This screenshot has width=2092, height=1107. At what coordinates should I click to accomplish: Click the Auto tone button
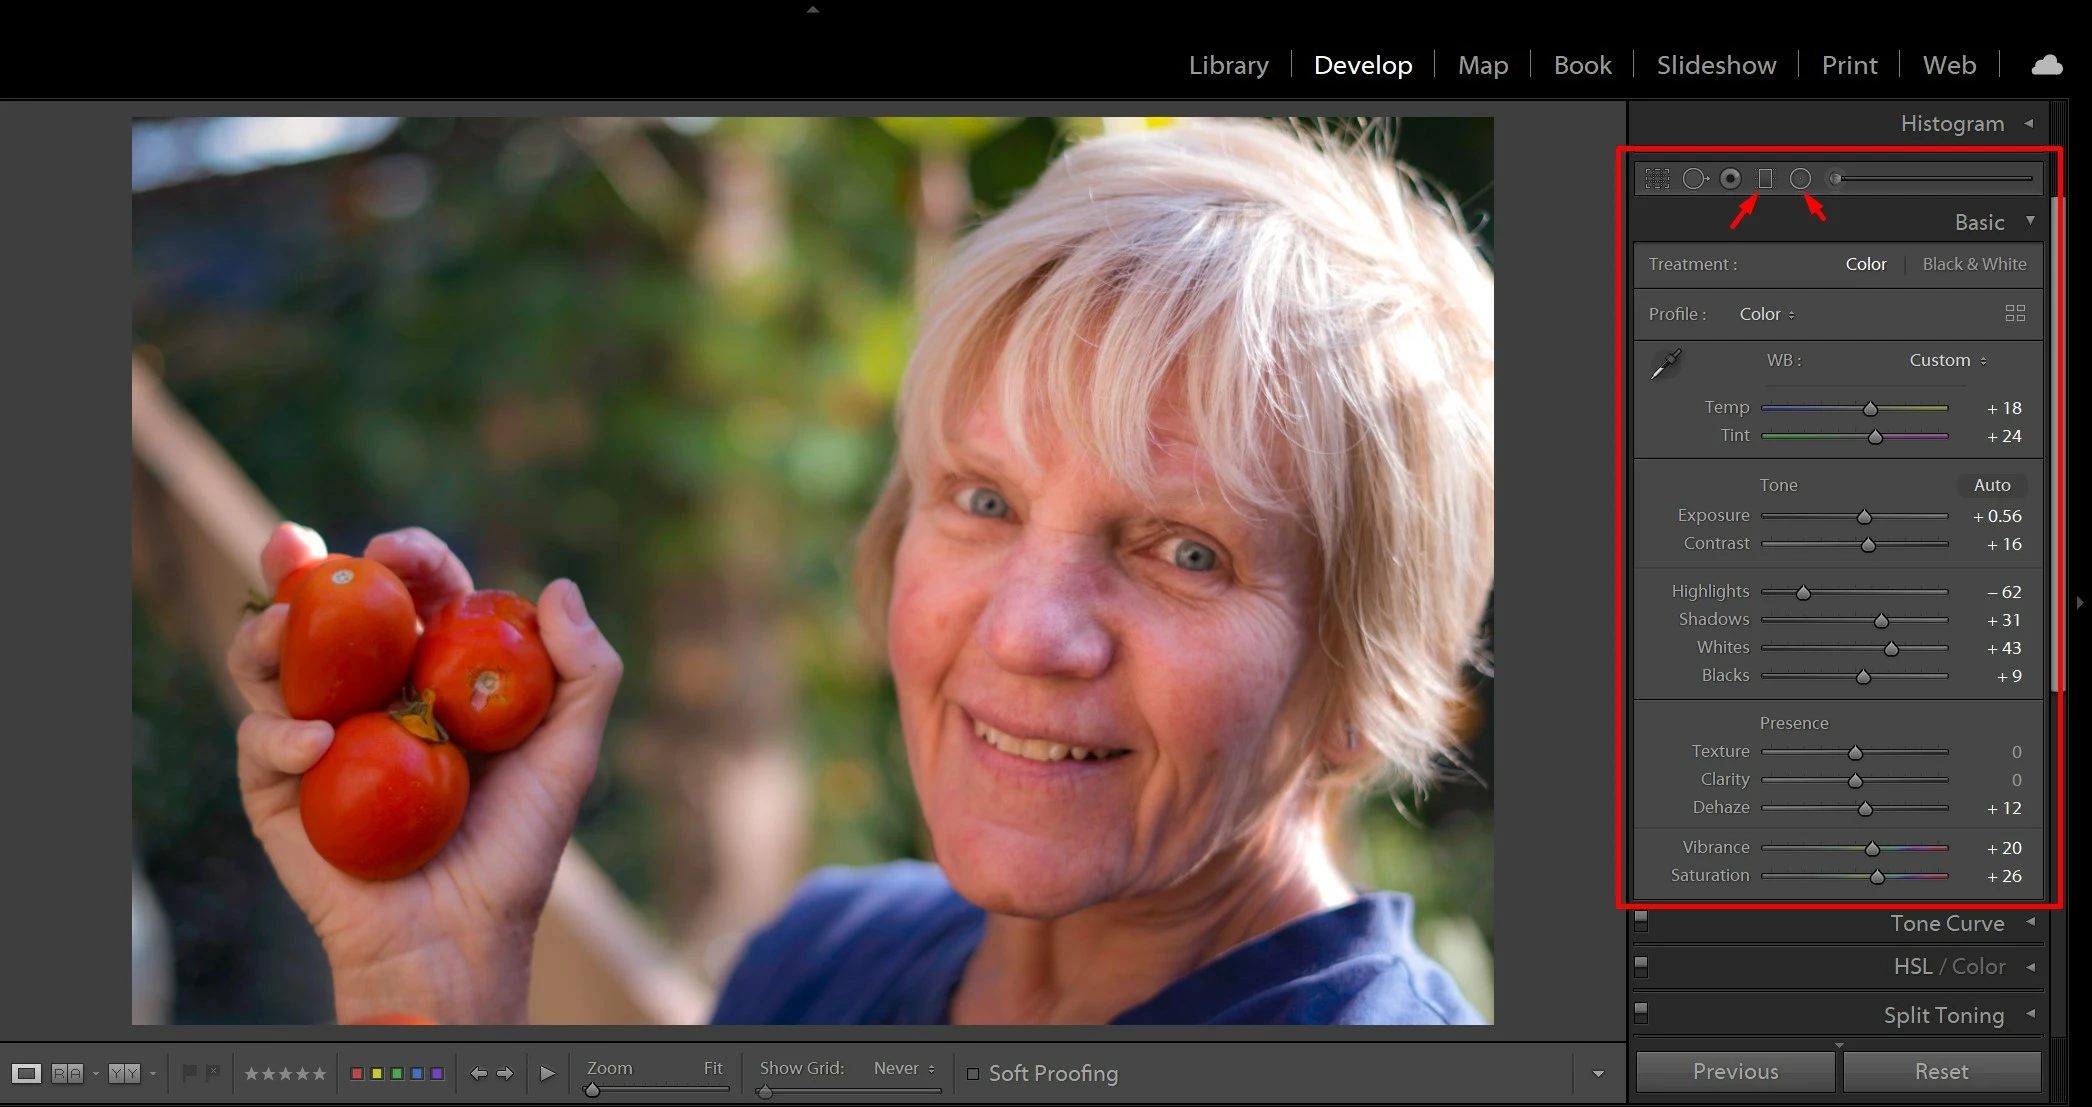tap(1991, 485)
